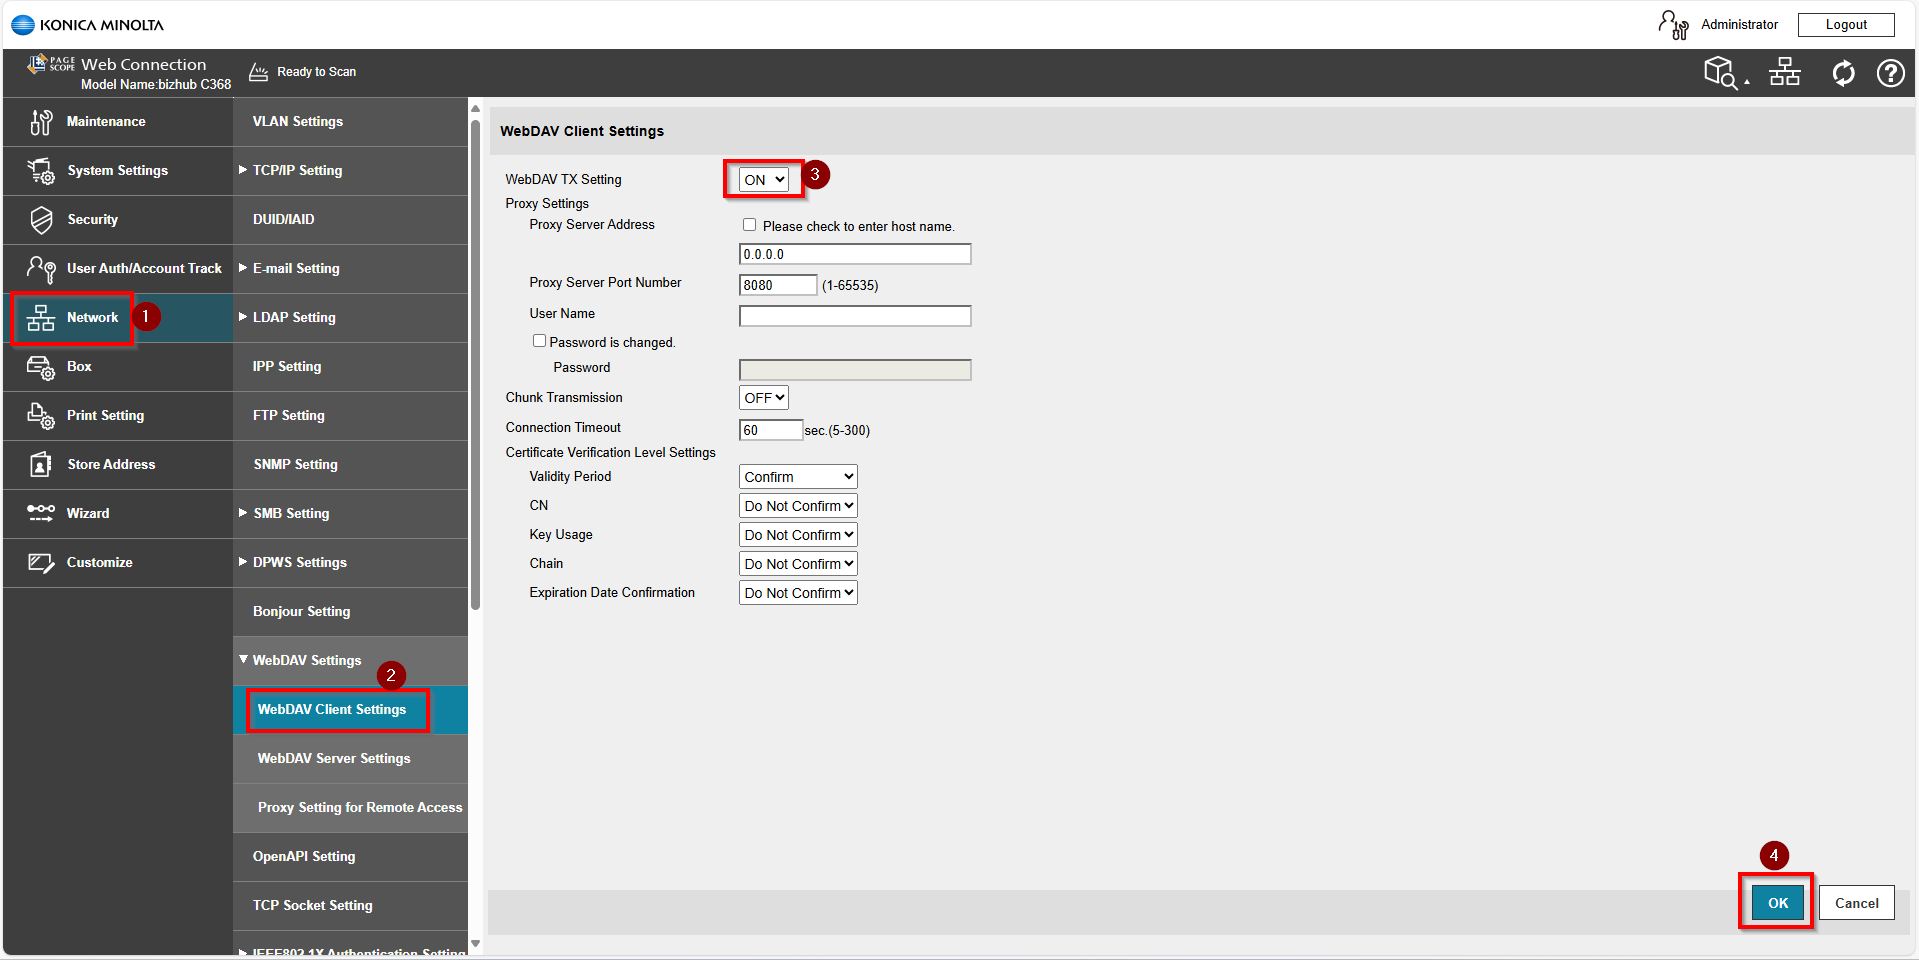Turn Chunk Transmission dropdown to ON
1919x960 pixels.
point(762,397)
